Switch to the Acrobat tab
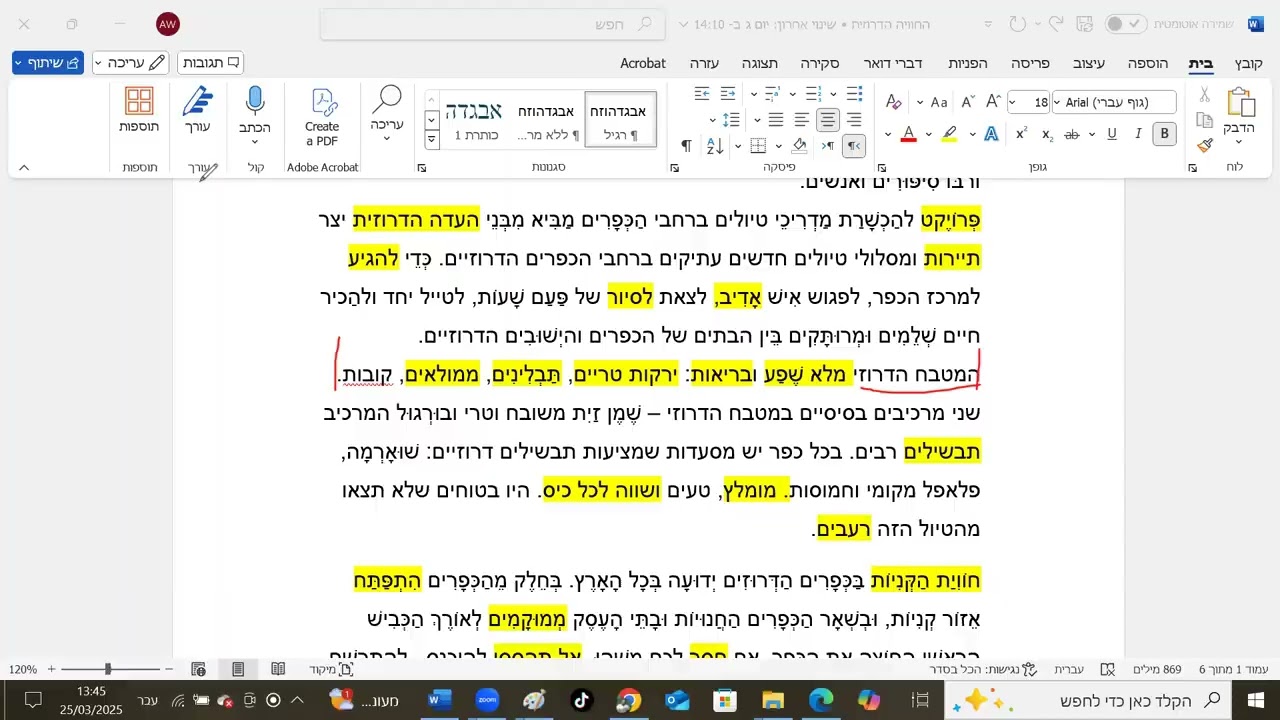Screen dimensions: 1280x720 tap(643, 63)
